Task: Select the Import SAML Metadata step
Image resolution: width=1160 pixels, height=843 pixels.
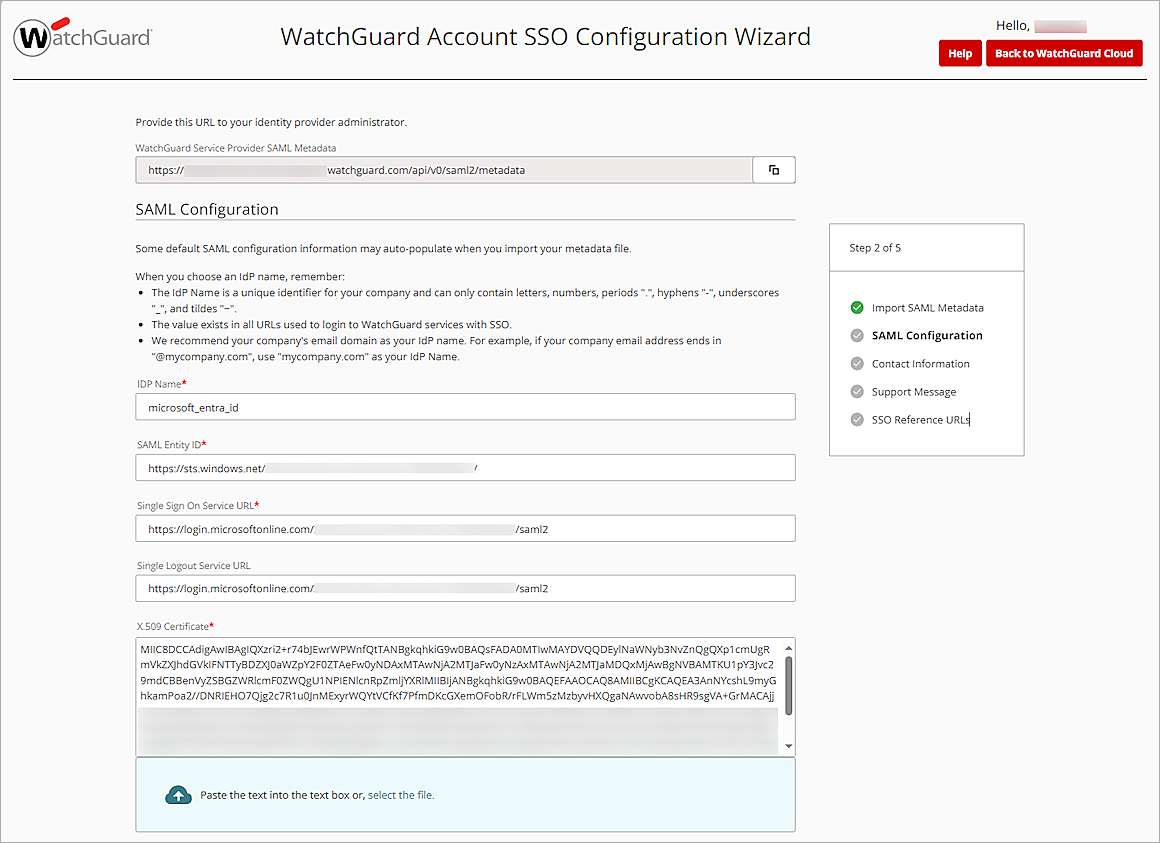Action: pyautogui.click(x=928, y=307)
